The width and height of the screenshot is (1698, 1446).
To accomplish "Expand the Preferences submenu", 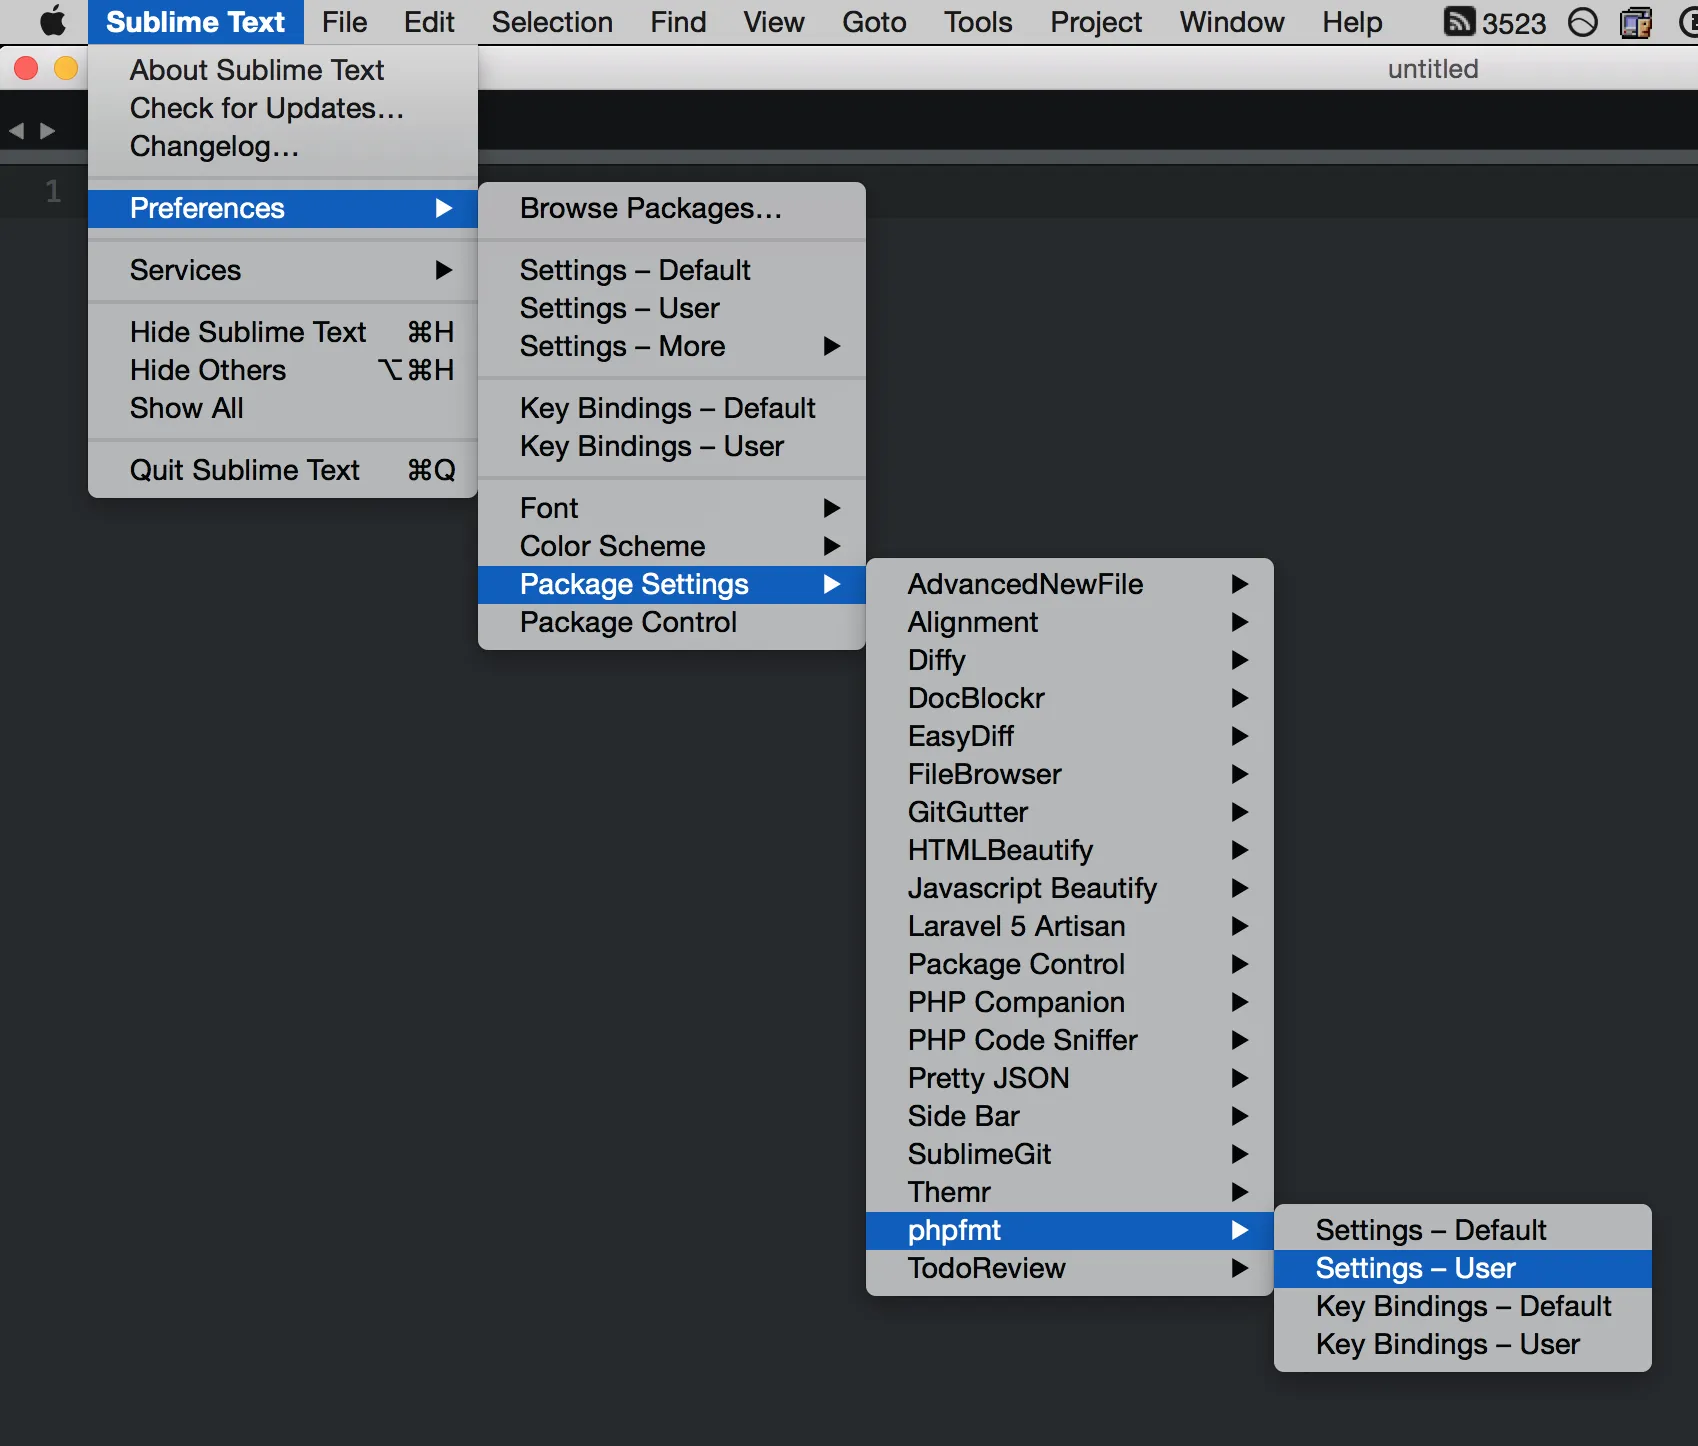I will [283, 208].
